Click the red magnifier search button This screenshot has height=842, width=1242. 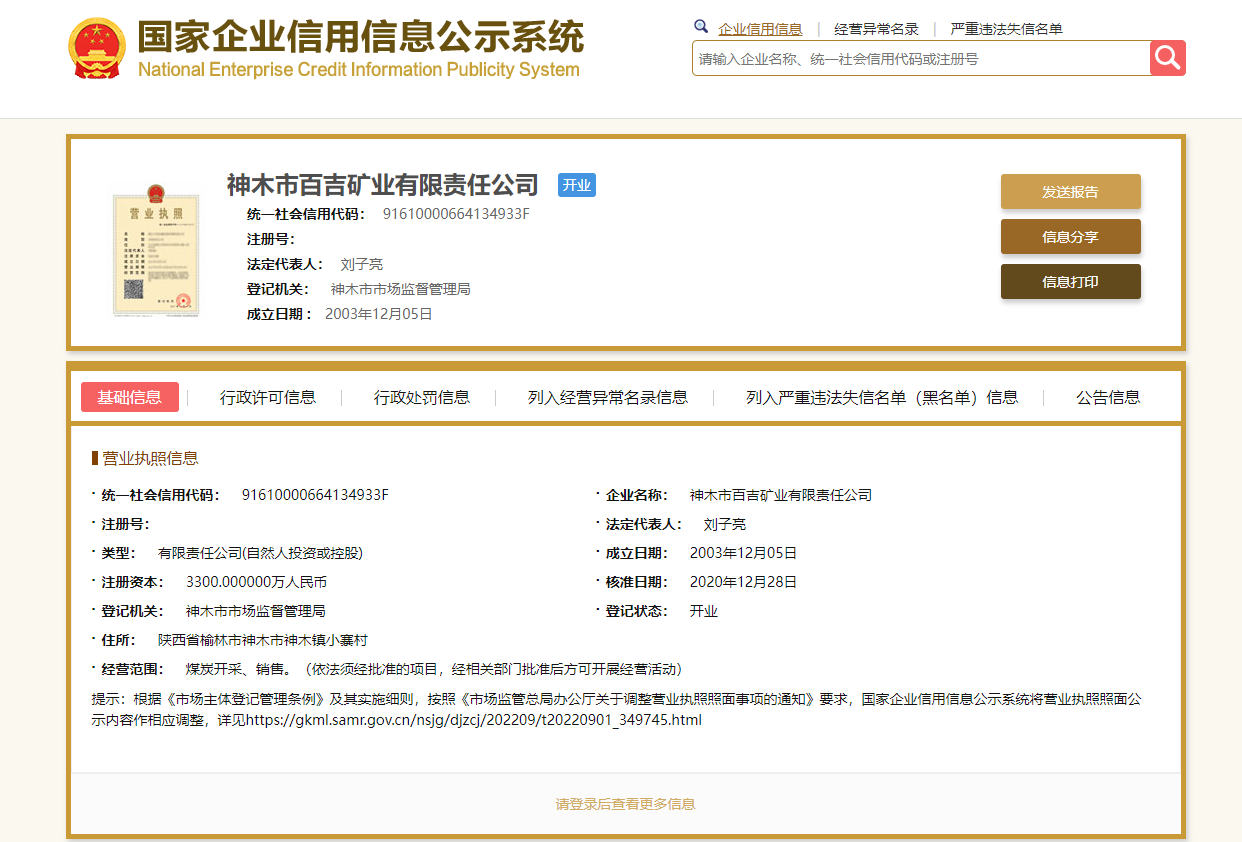coord(1167,58)
